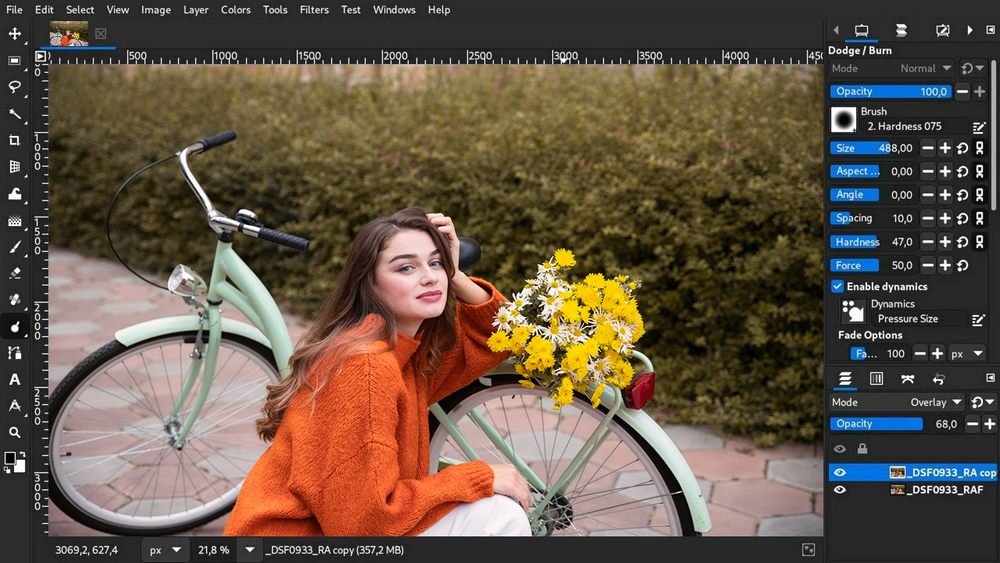Open the Fade Options px unit dropdown

click(967, 354)
